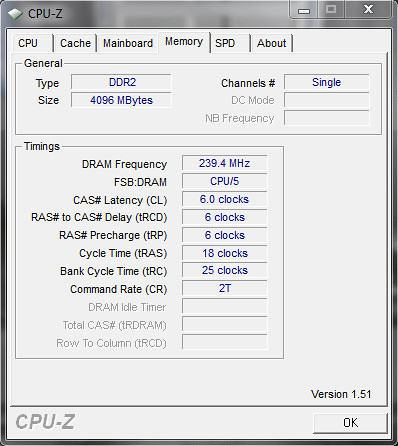398x446 pixels.
Task: Click the empty Row To Column field
Action: pos(225,342)
